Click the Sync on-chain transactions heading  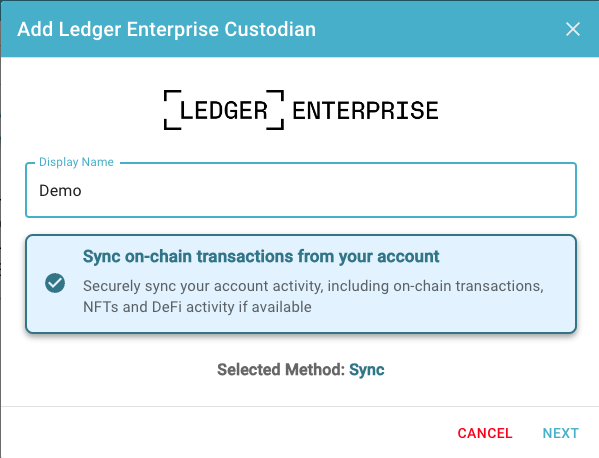[261, 256]
